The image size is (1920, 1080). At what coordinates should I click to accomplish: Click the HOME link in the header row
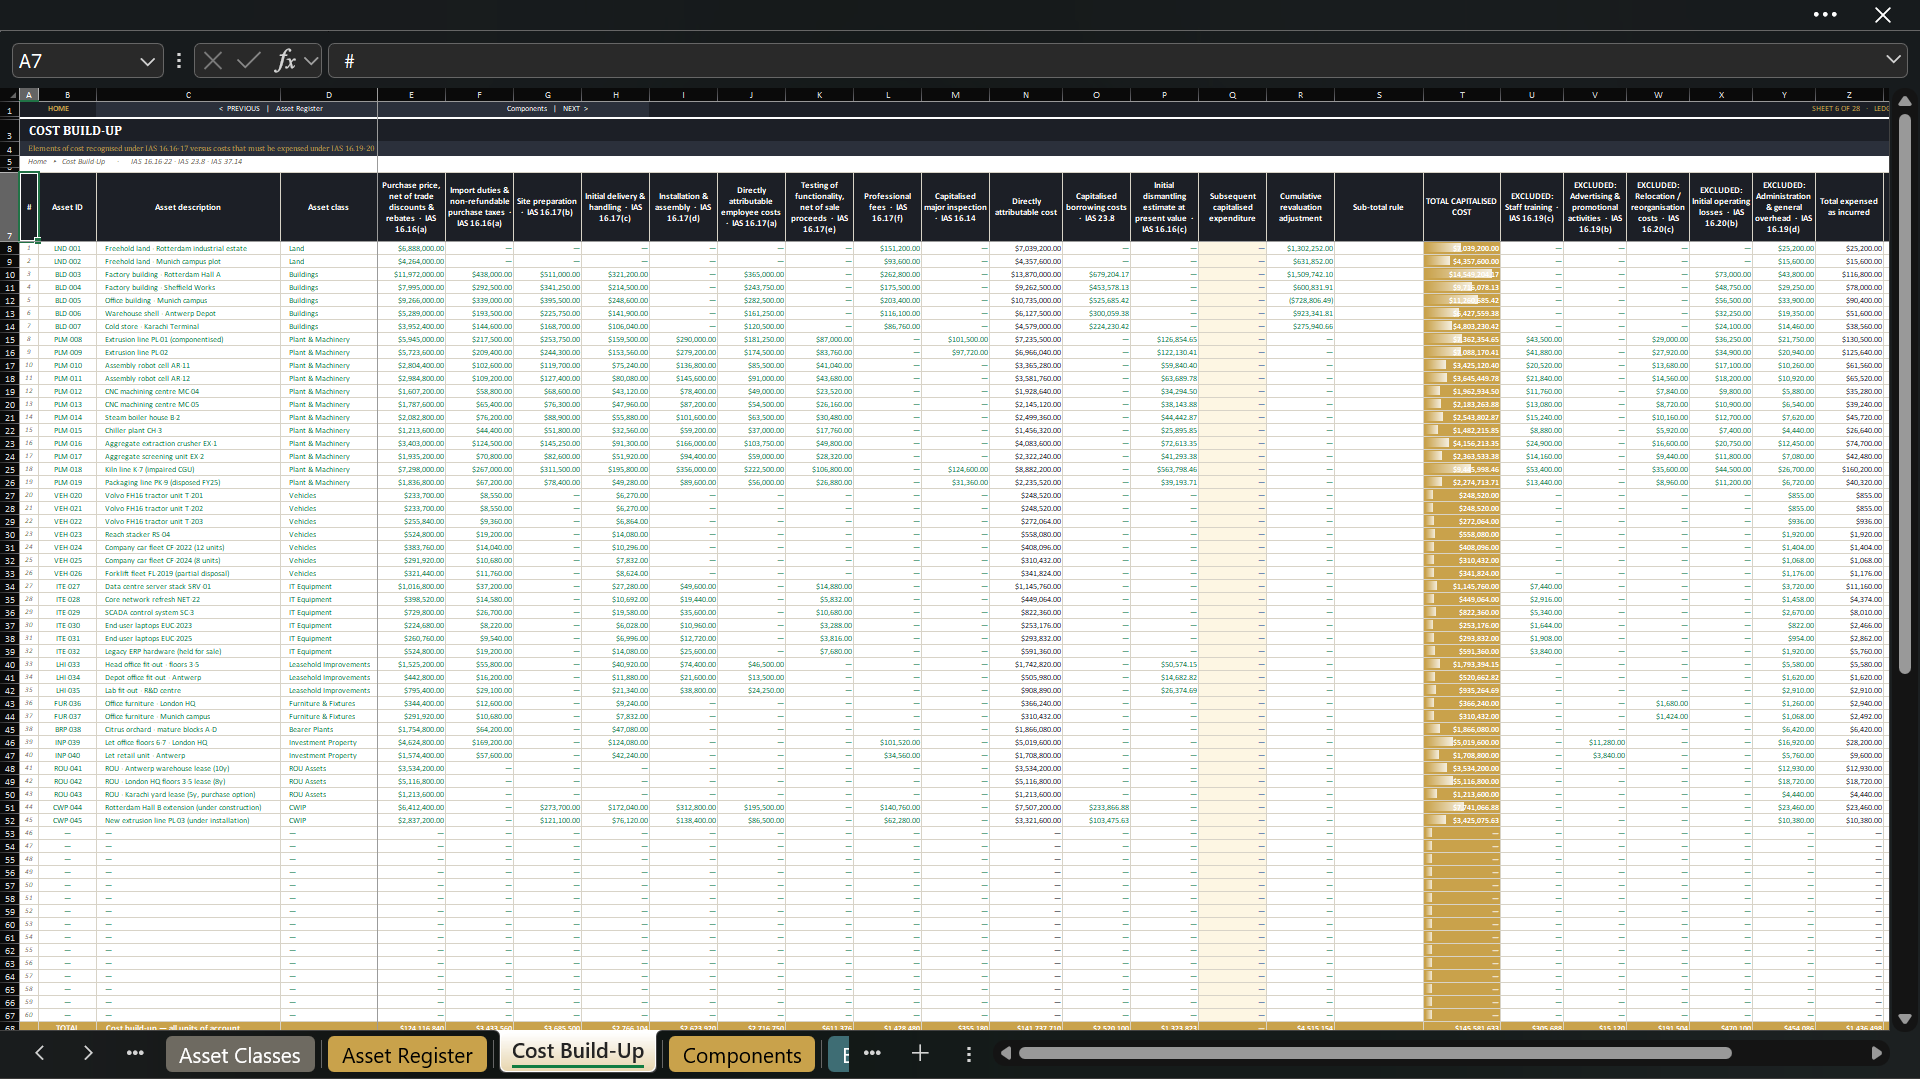point(59,109)
